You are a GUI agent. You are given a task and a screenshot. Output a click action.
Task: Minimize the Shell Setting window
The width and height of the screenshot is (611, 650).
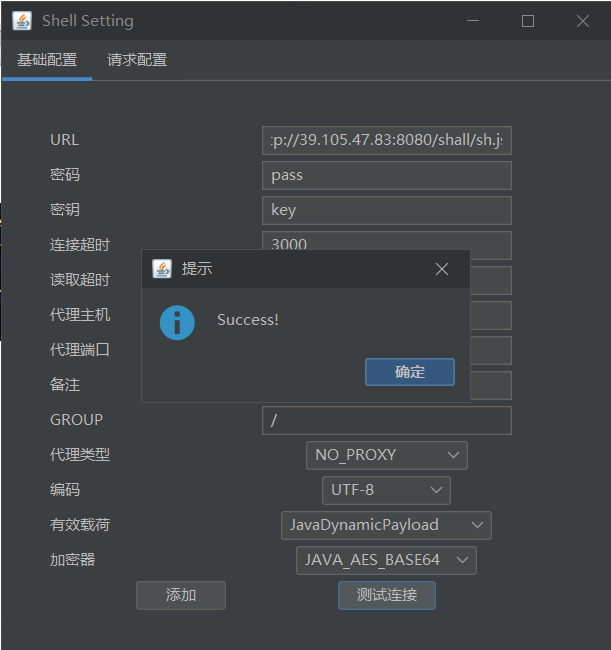(473, 21)
